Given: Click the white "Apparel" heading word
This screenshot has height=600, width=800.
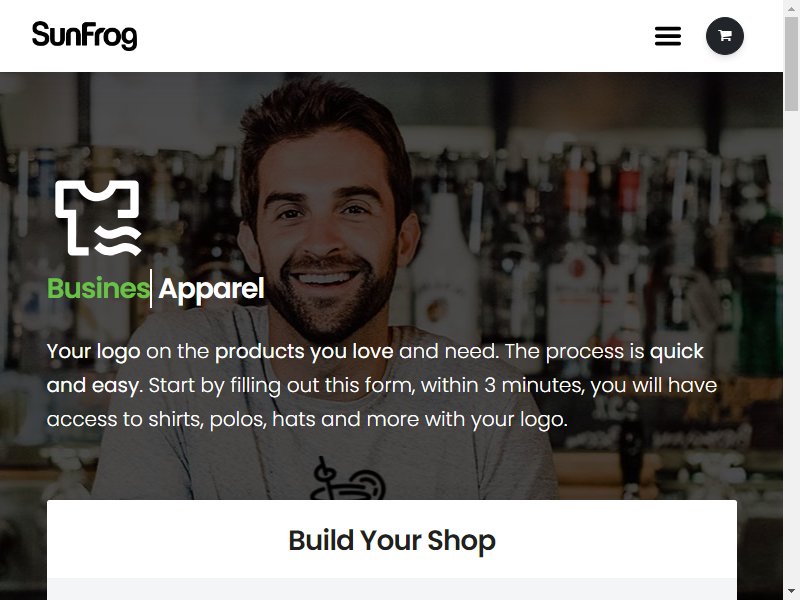Looking at the screenshot, I should click(211, 290).
